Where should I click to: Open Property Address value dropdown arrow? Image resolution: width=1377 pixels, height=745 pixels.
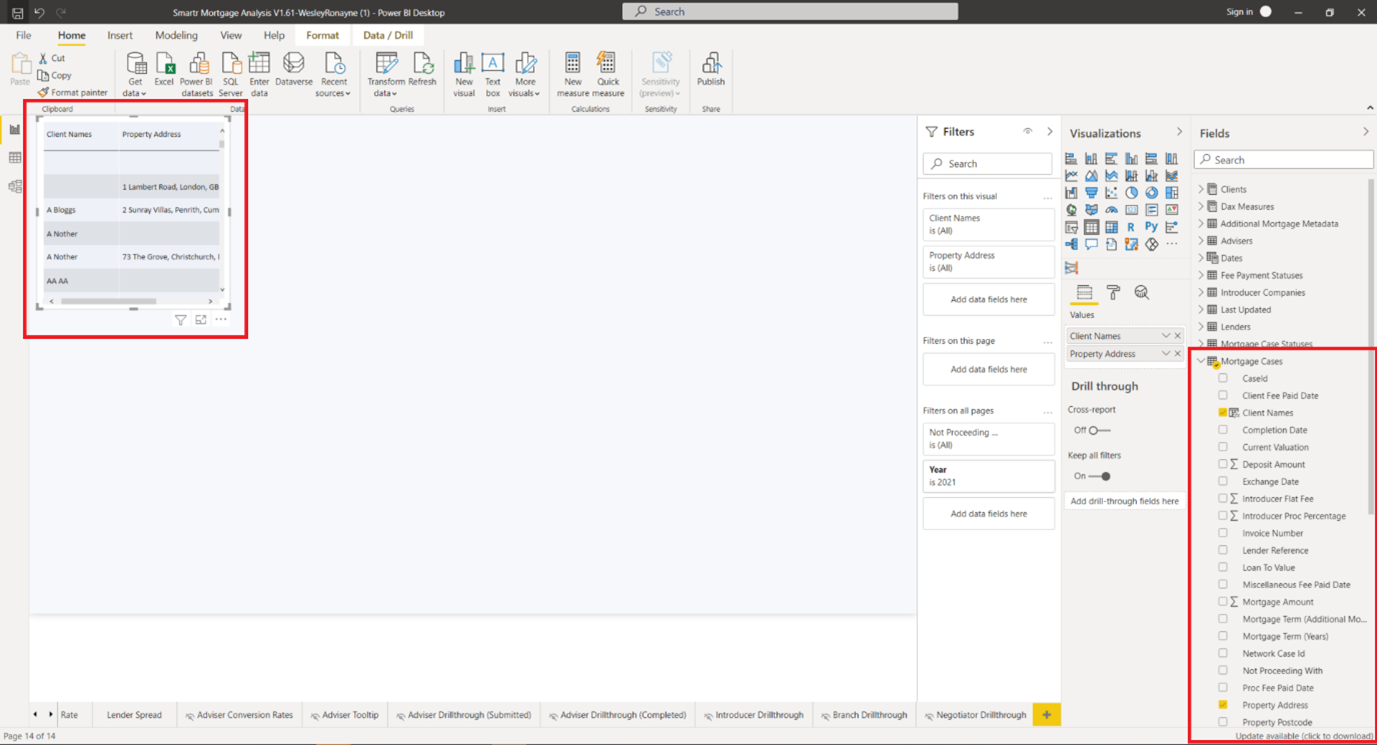click(1165, 354)
